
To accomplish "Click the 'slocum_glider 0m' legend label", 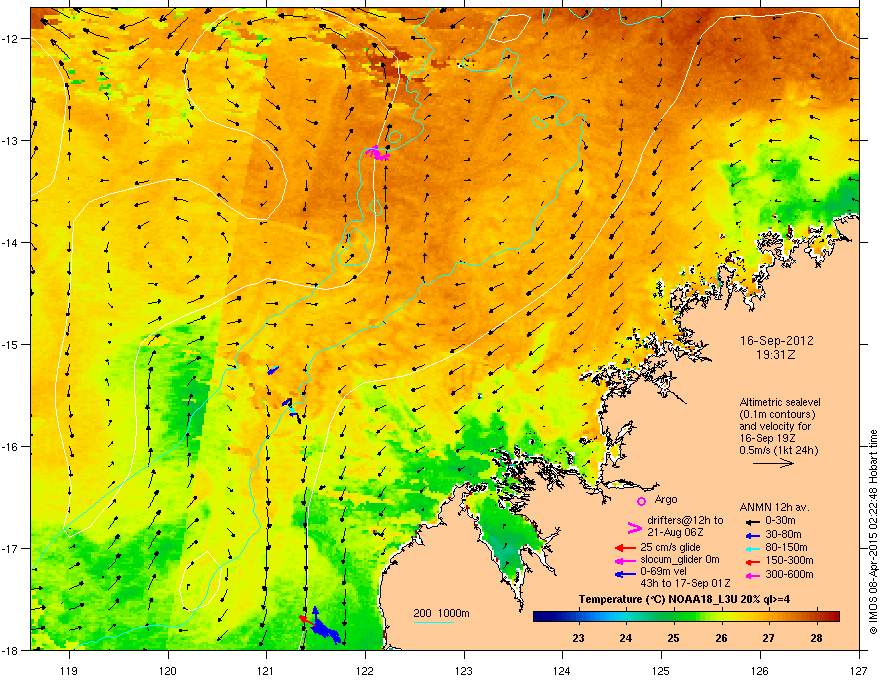I will click(x=680, y=560).
